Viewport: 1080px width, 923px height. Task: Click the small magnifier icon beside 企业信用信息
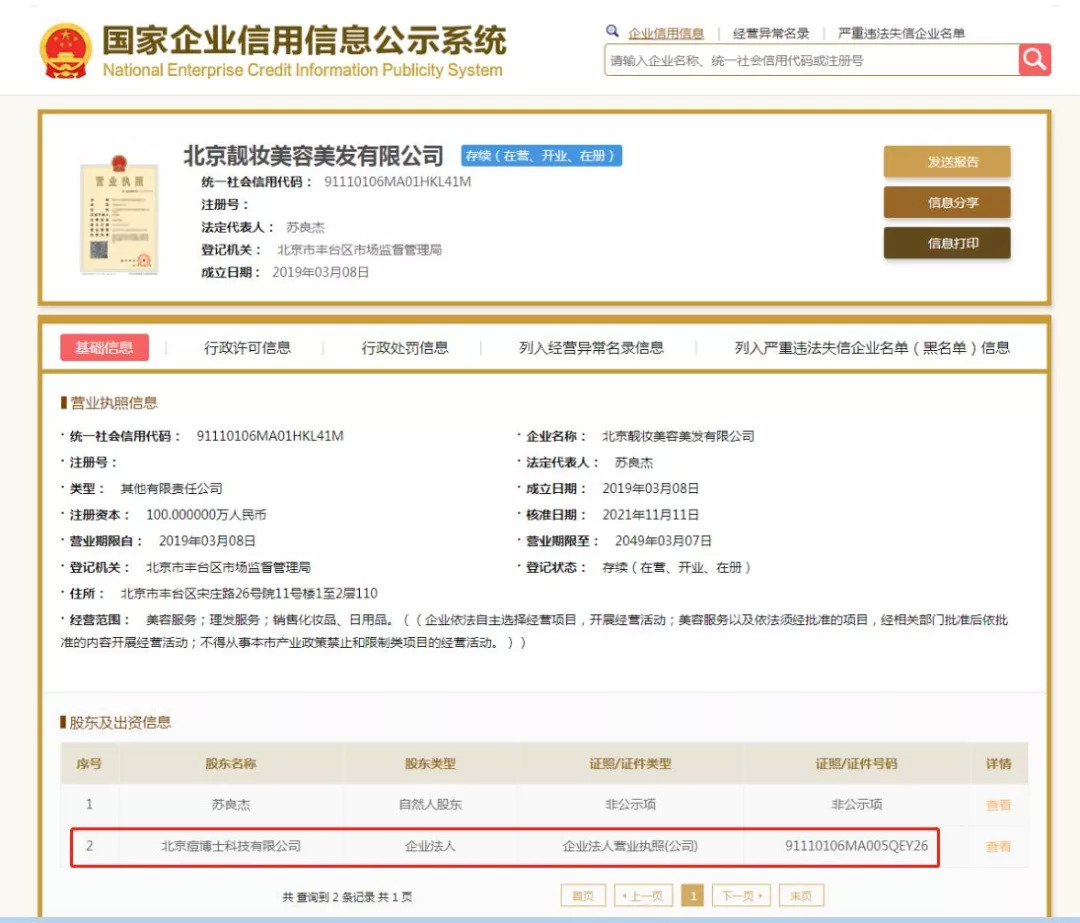tap(612, 32)
